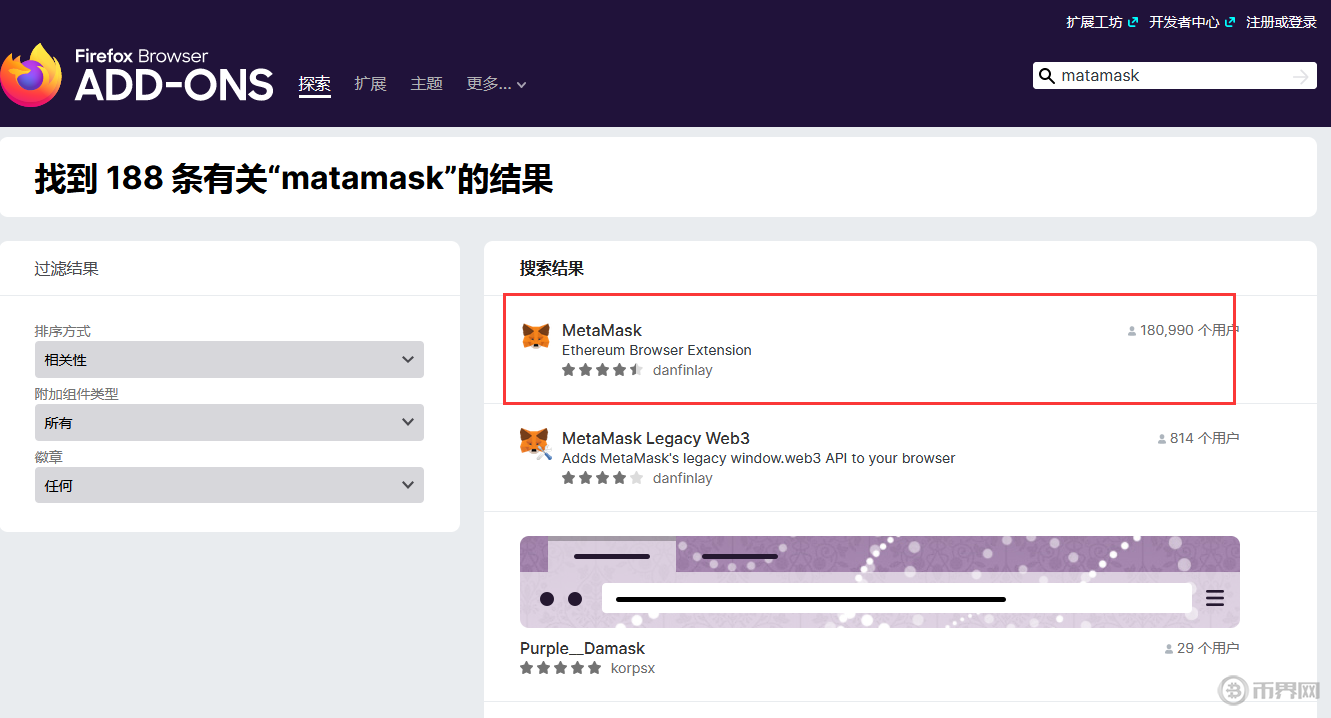Open the 扩展工坊 link

click(x=1094, y=22)
